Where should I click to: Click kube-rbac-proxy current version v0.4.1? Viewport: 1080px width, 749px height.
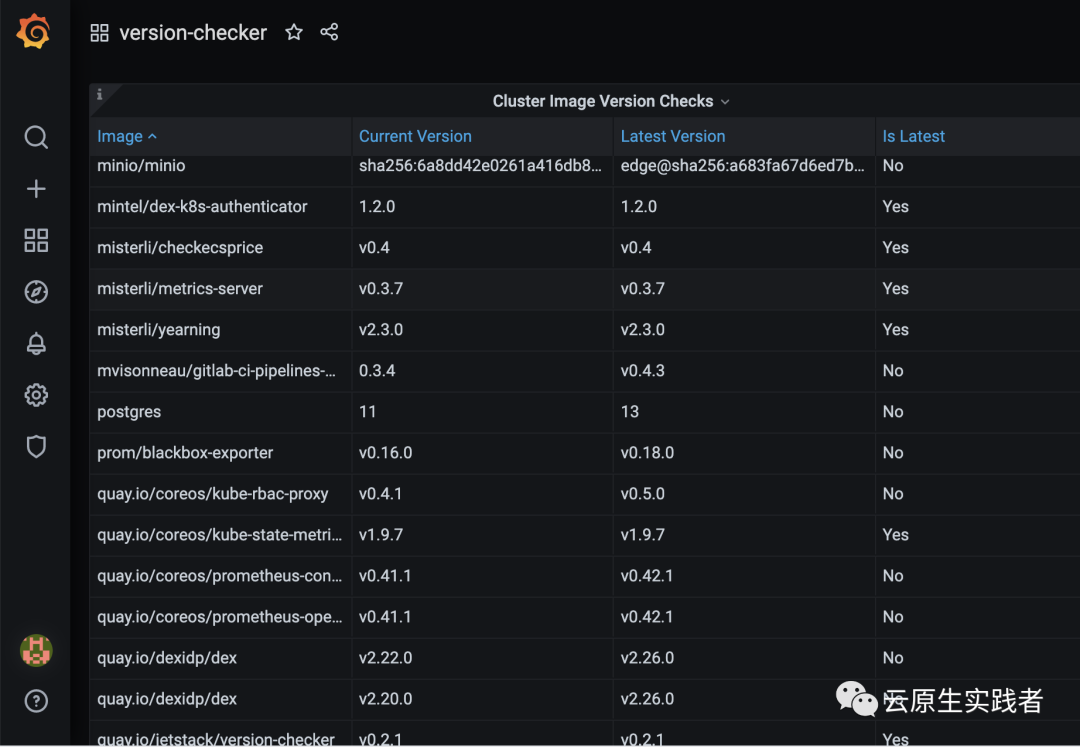(380, 494)
